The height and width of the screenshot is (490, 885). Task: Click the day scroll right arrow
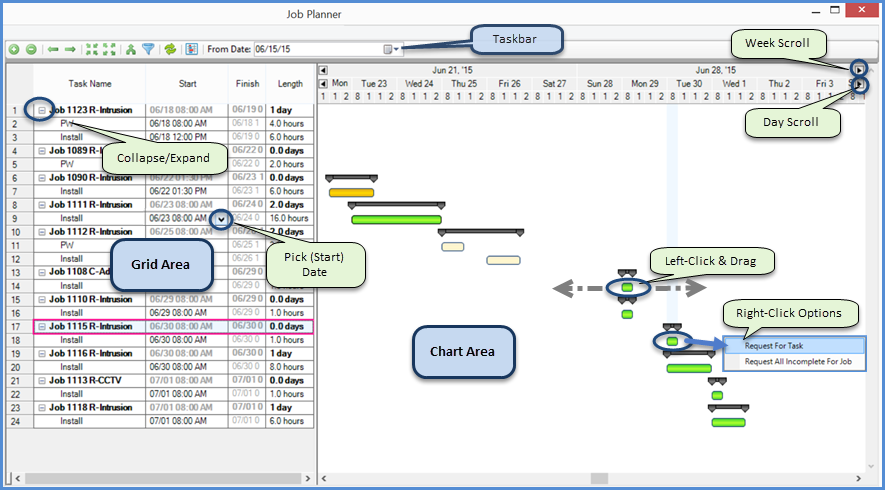click(x=859, y=85)
